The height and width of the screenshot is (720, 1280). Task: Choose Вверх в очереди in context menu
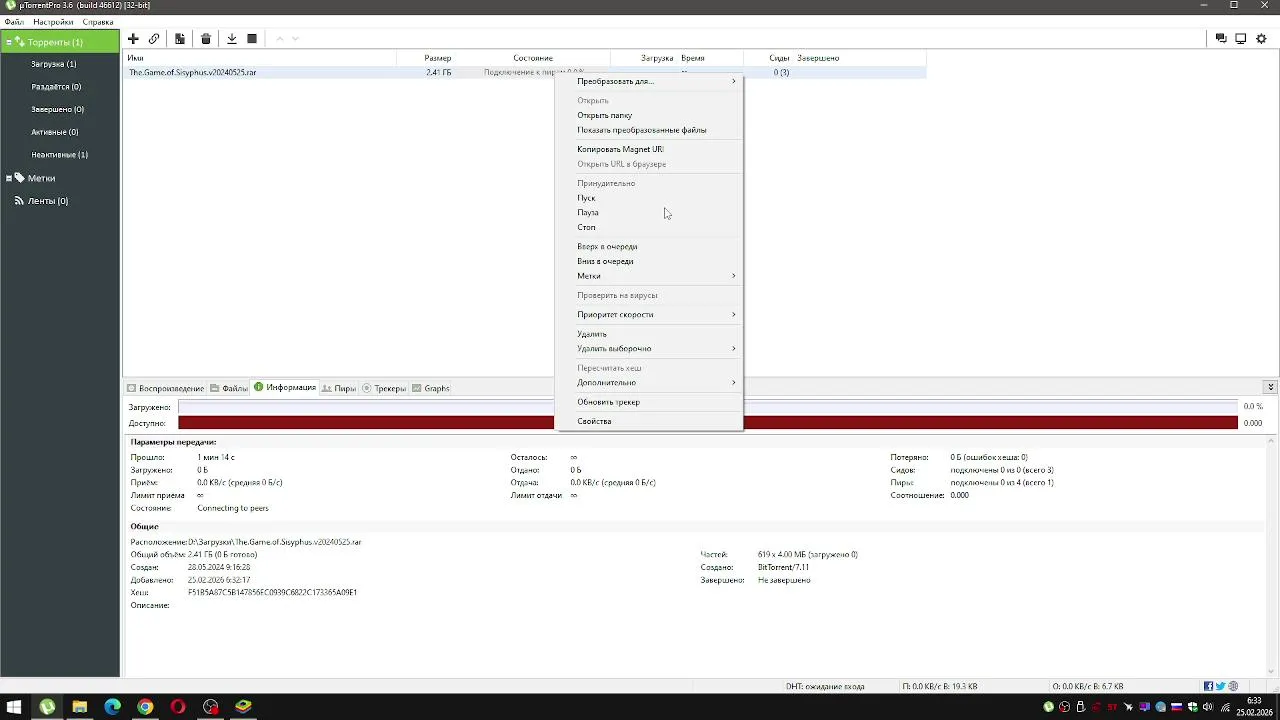click(650, 246)
